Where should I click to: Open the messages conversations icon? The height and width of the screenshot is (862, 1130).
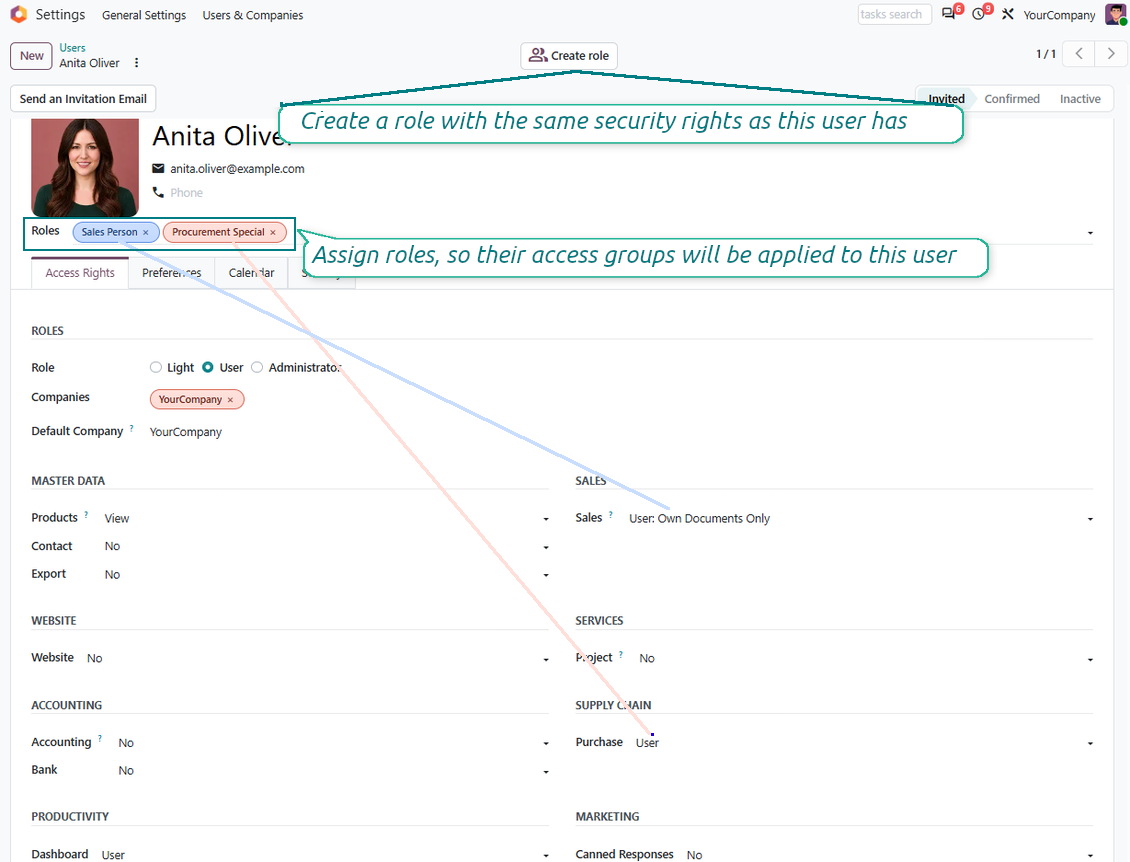click(x=948, y=14)
